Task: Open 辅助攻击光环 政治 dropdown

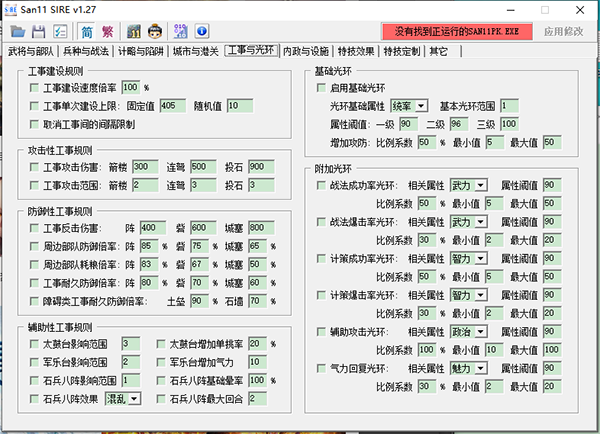Action: coord(468,332)
